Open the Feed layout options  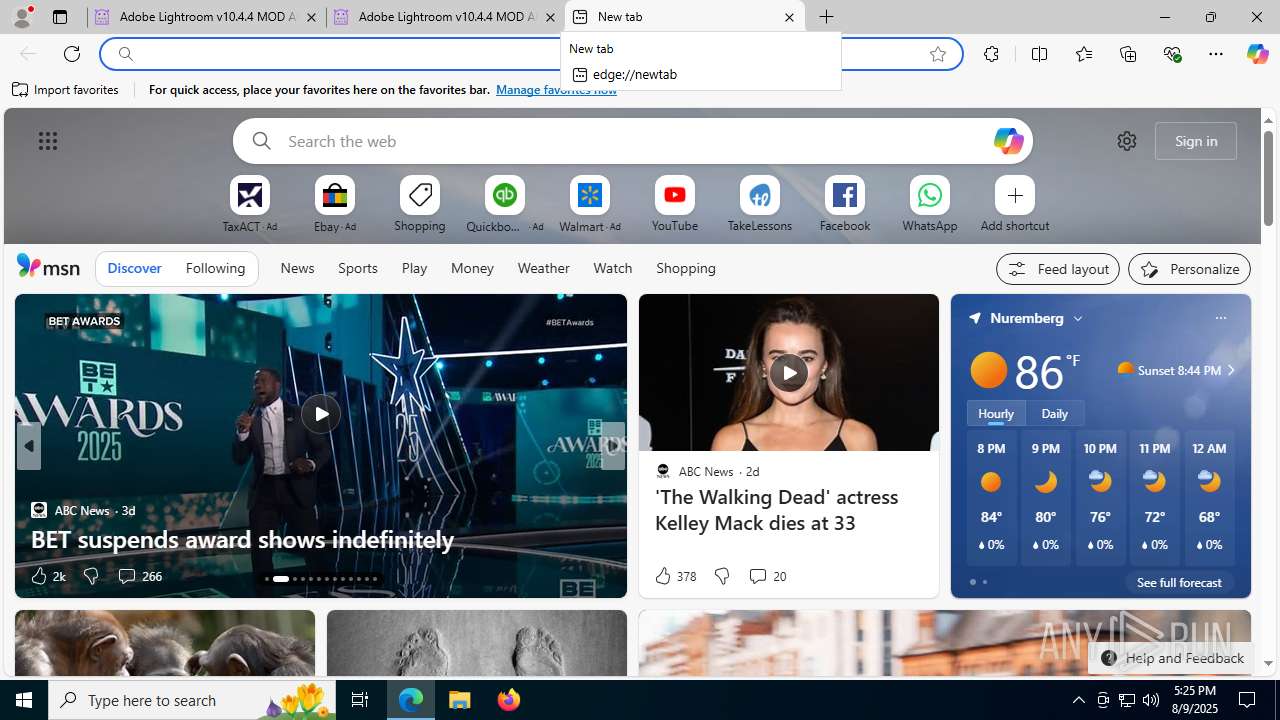pyautogui.click(x=1058, y=269)
